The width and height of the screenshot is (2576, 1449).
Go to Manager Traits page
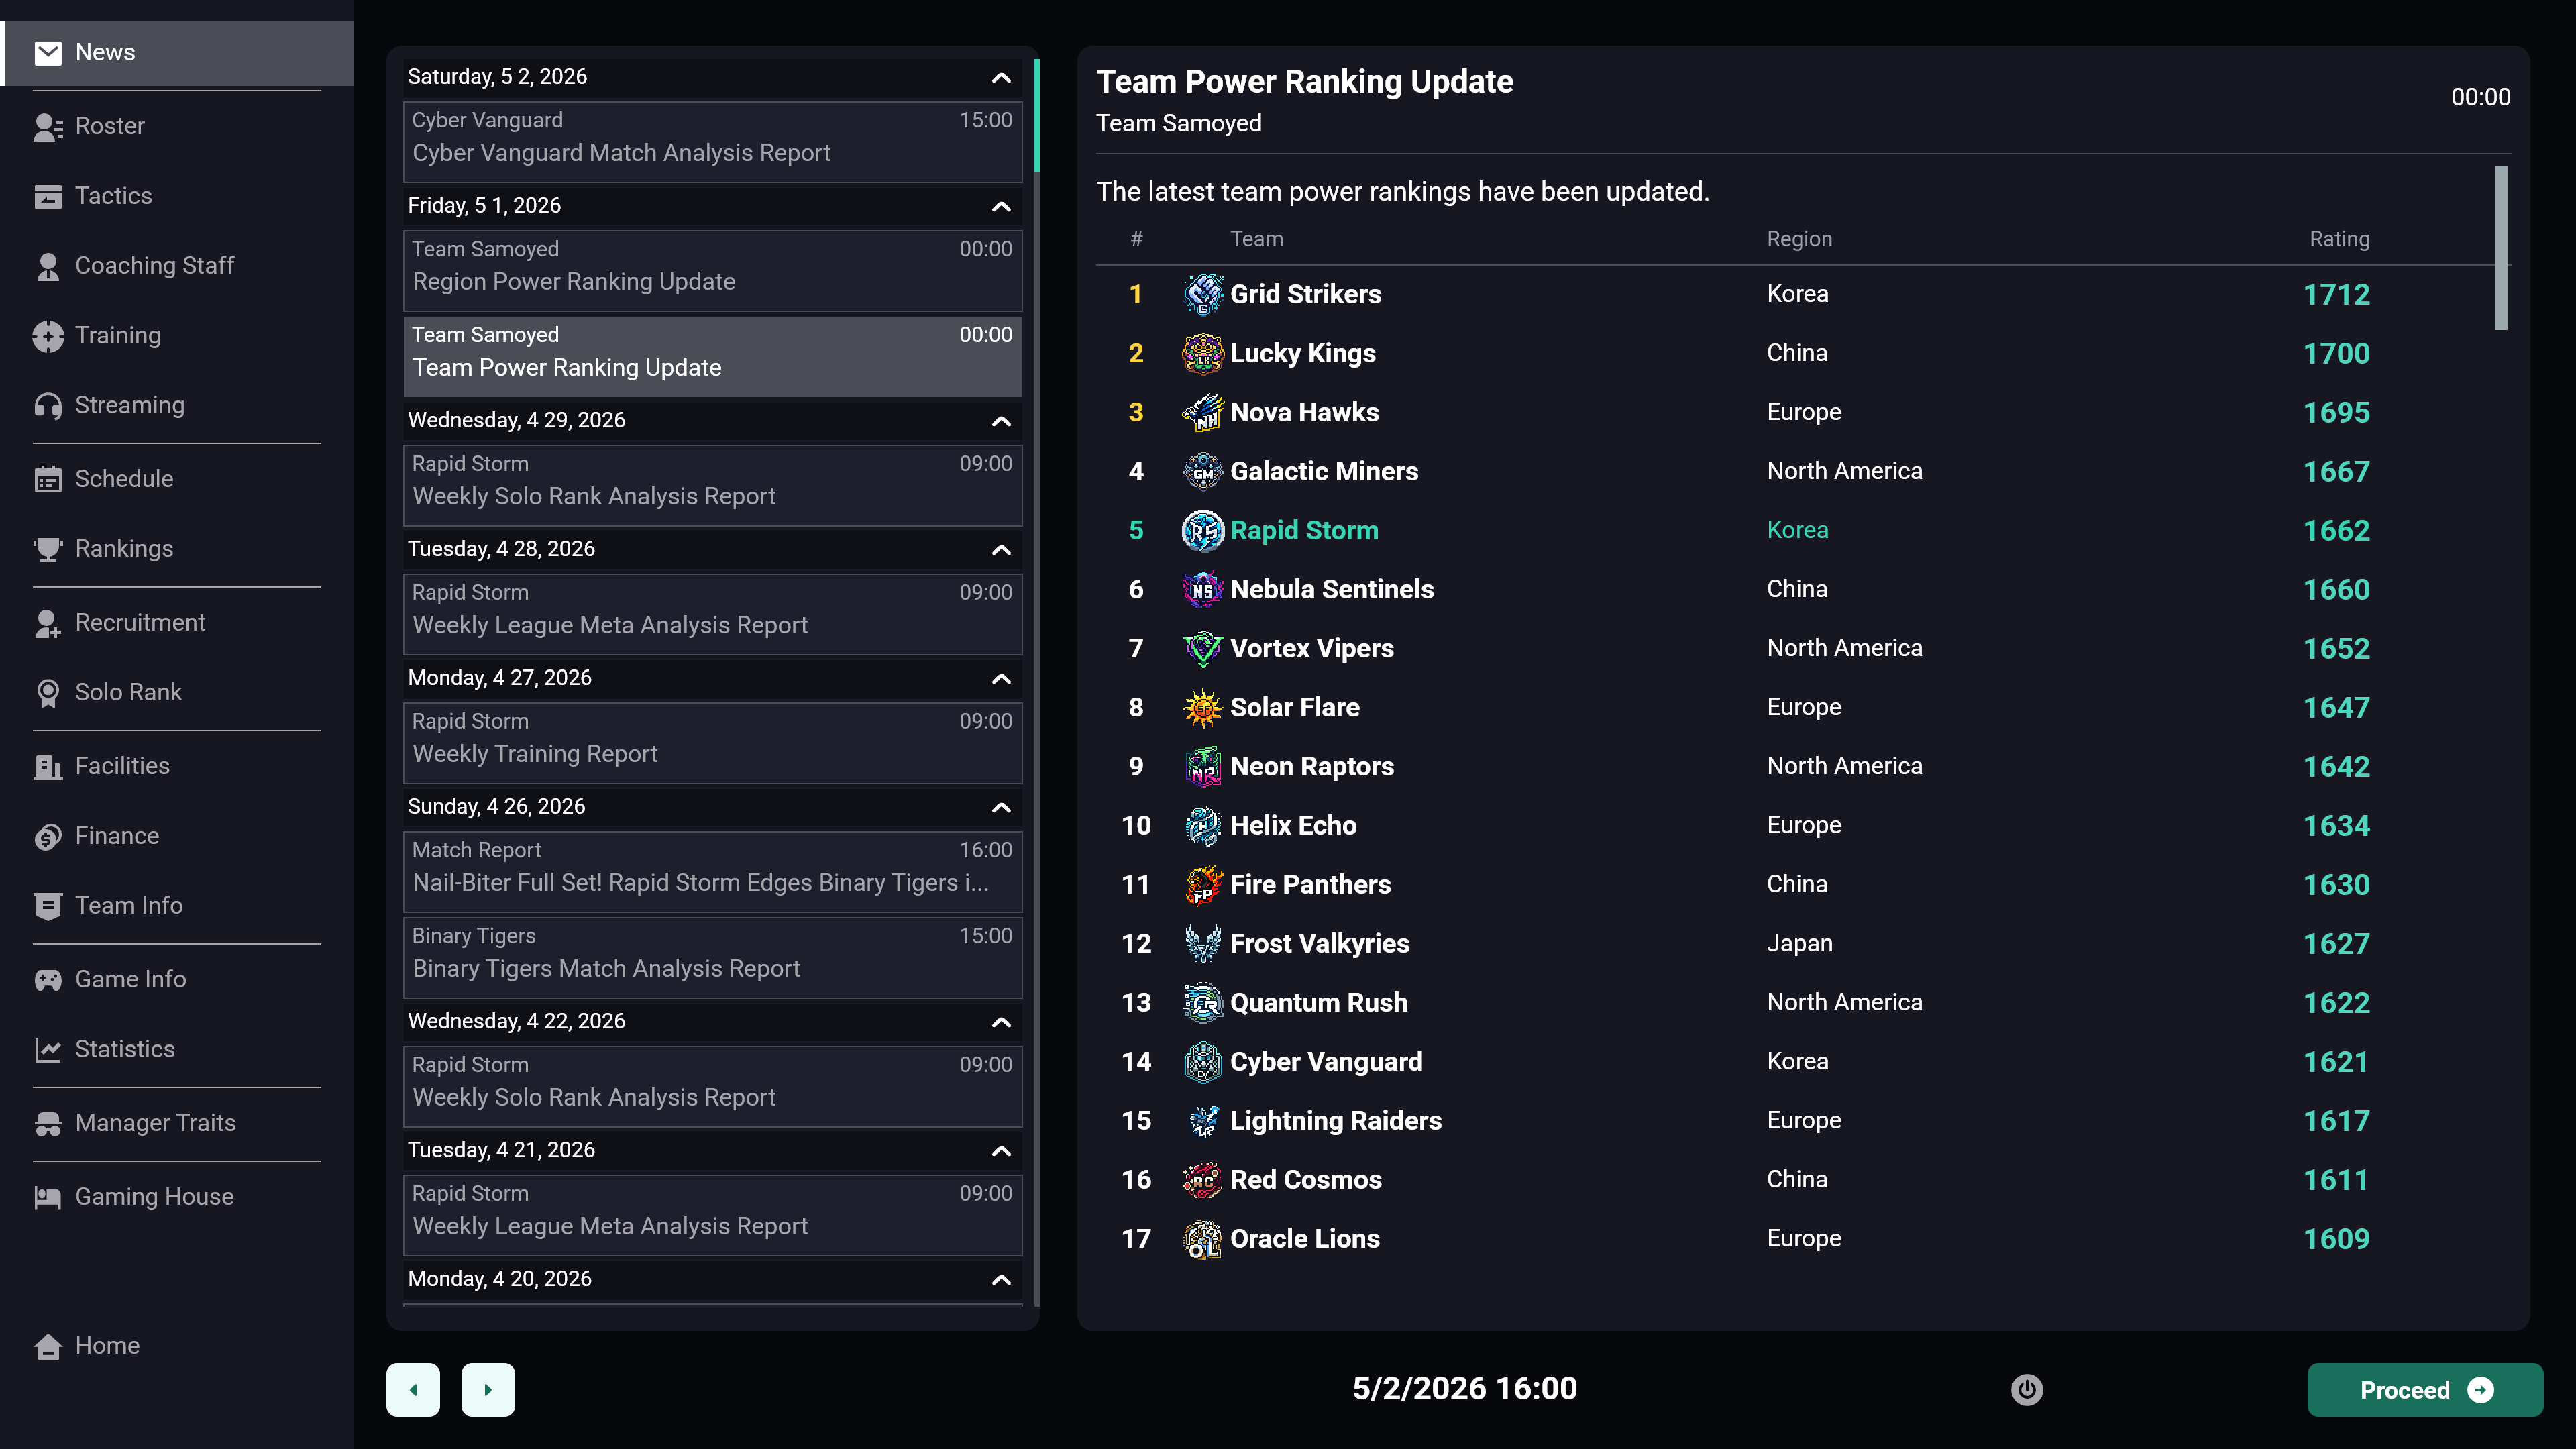pyautogui.click(x=155, y=1122)
